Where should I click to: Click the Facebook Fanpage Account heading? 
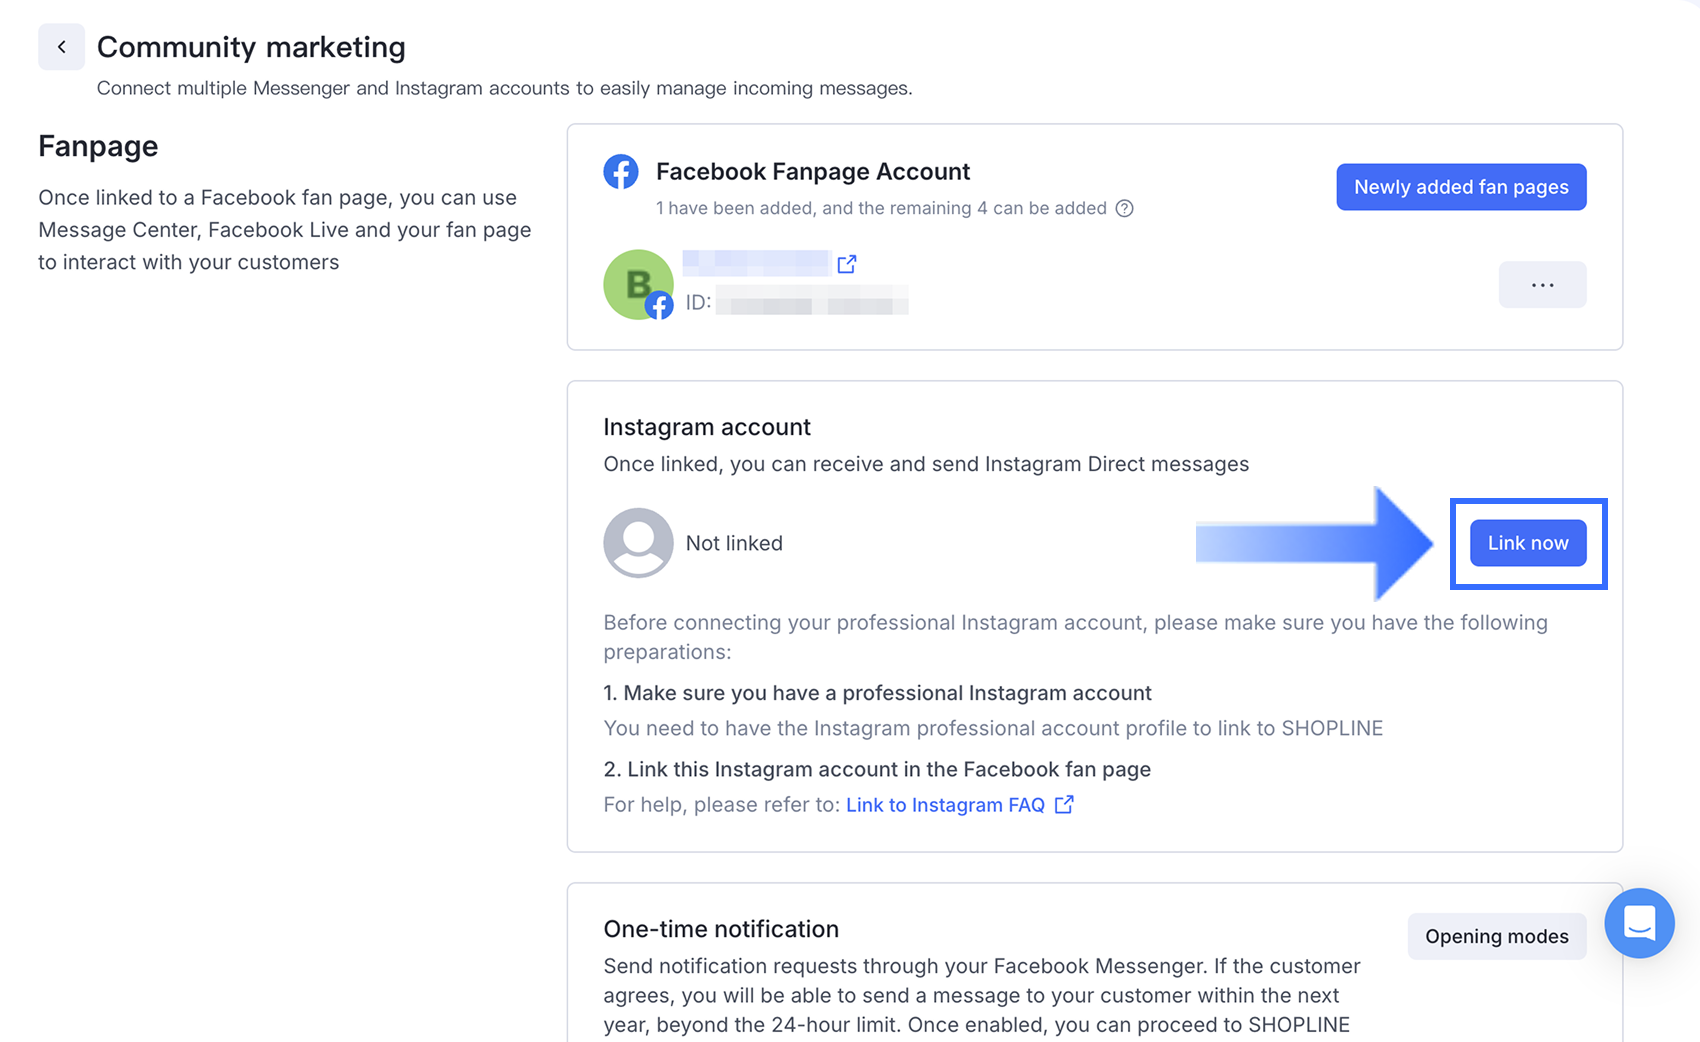[813, 172]
